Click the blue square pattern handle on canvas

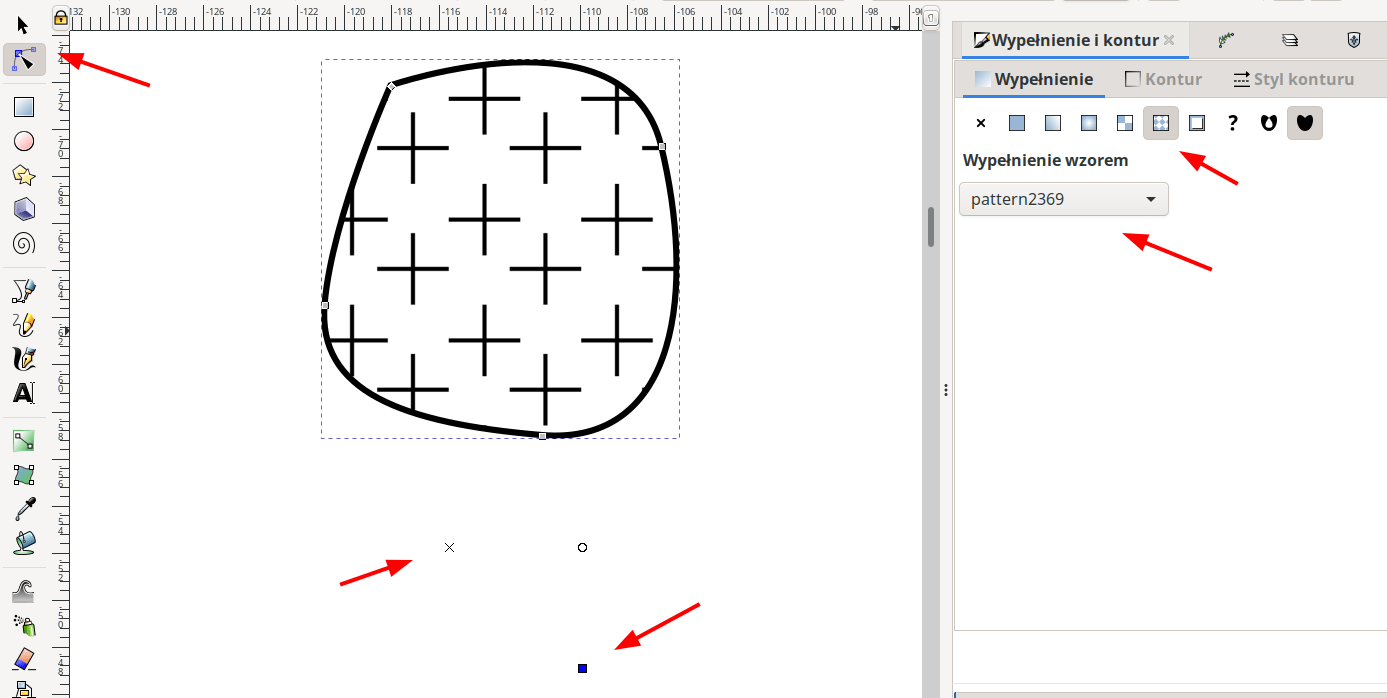click(x=582, y=668)
